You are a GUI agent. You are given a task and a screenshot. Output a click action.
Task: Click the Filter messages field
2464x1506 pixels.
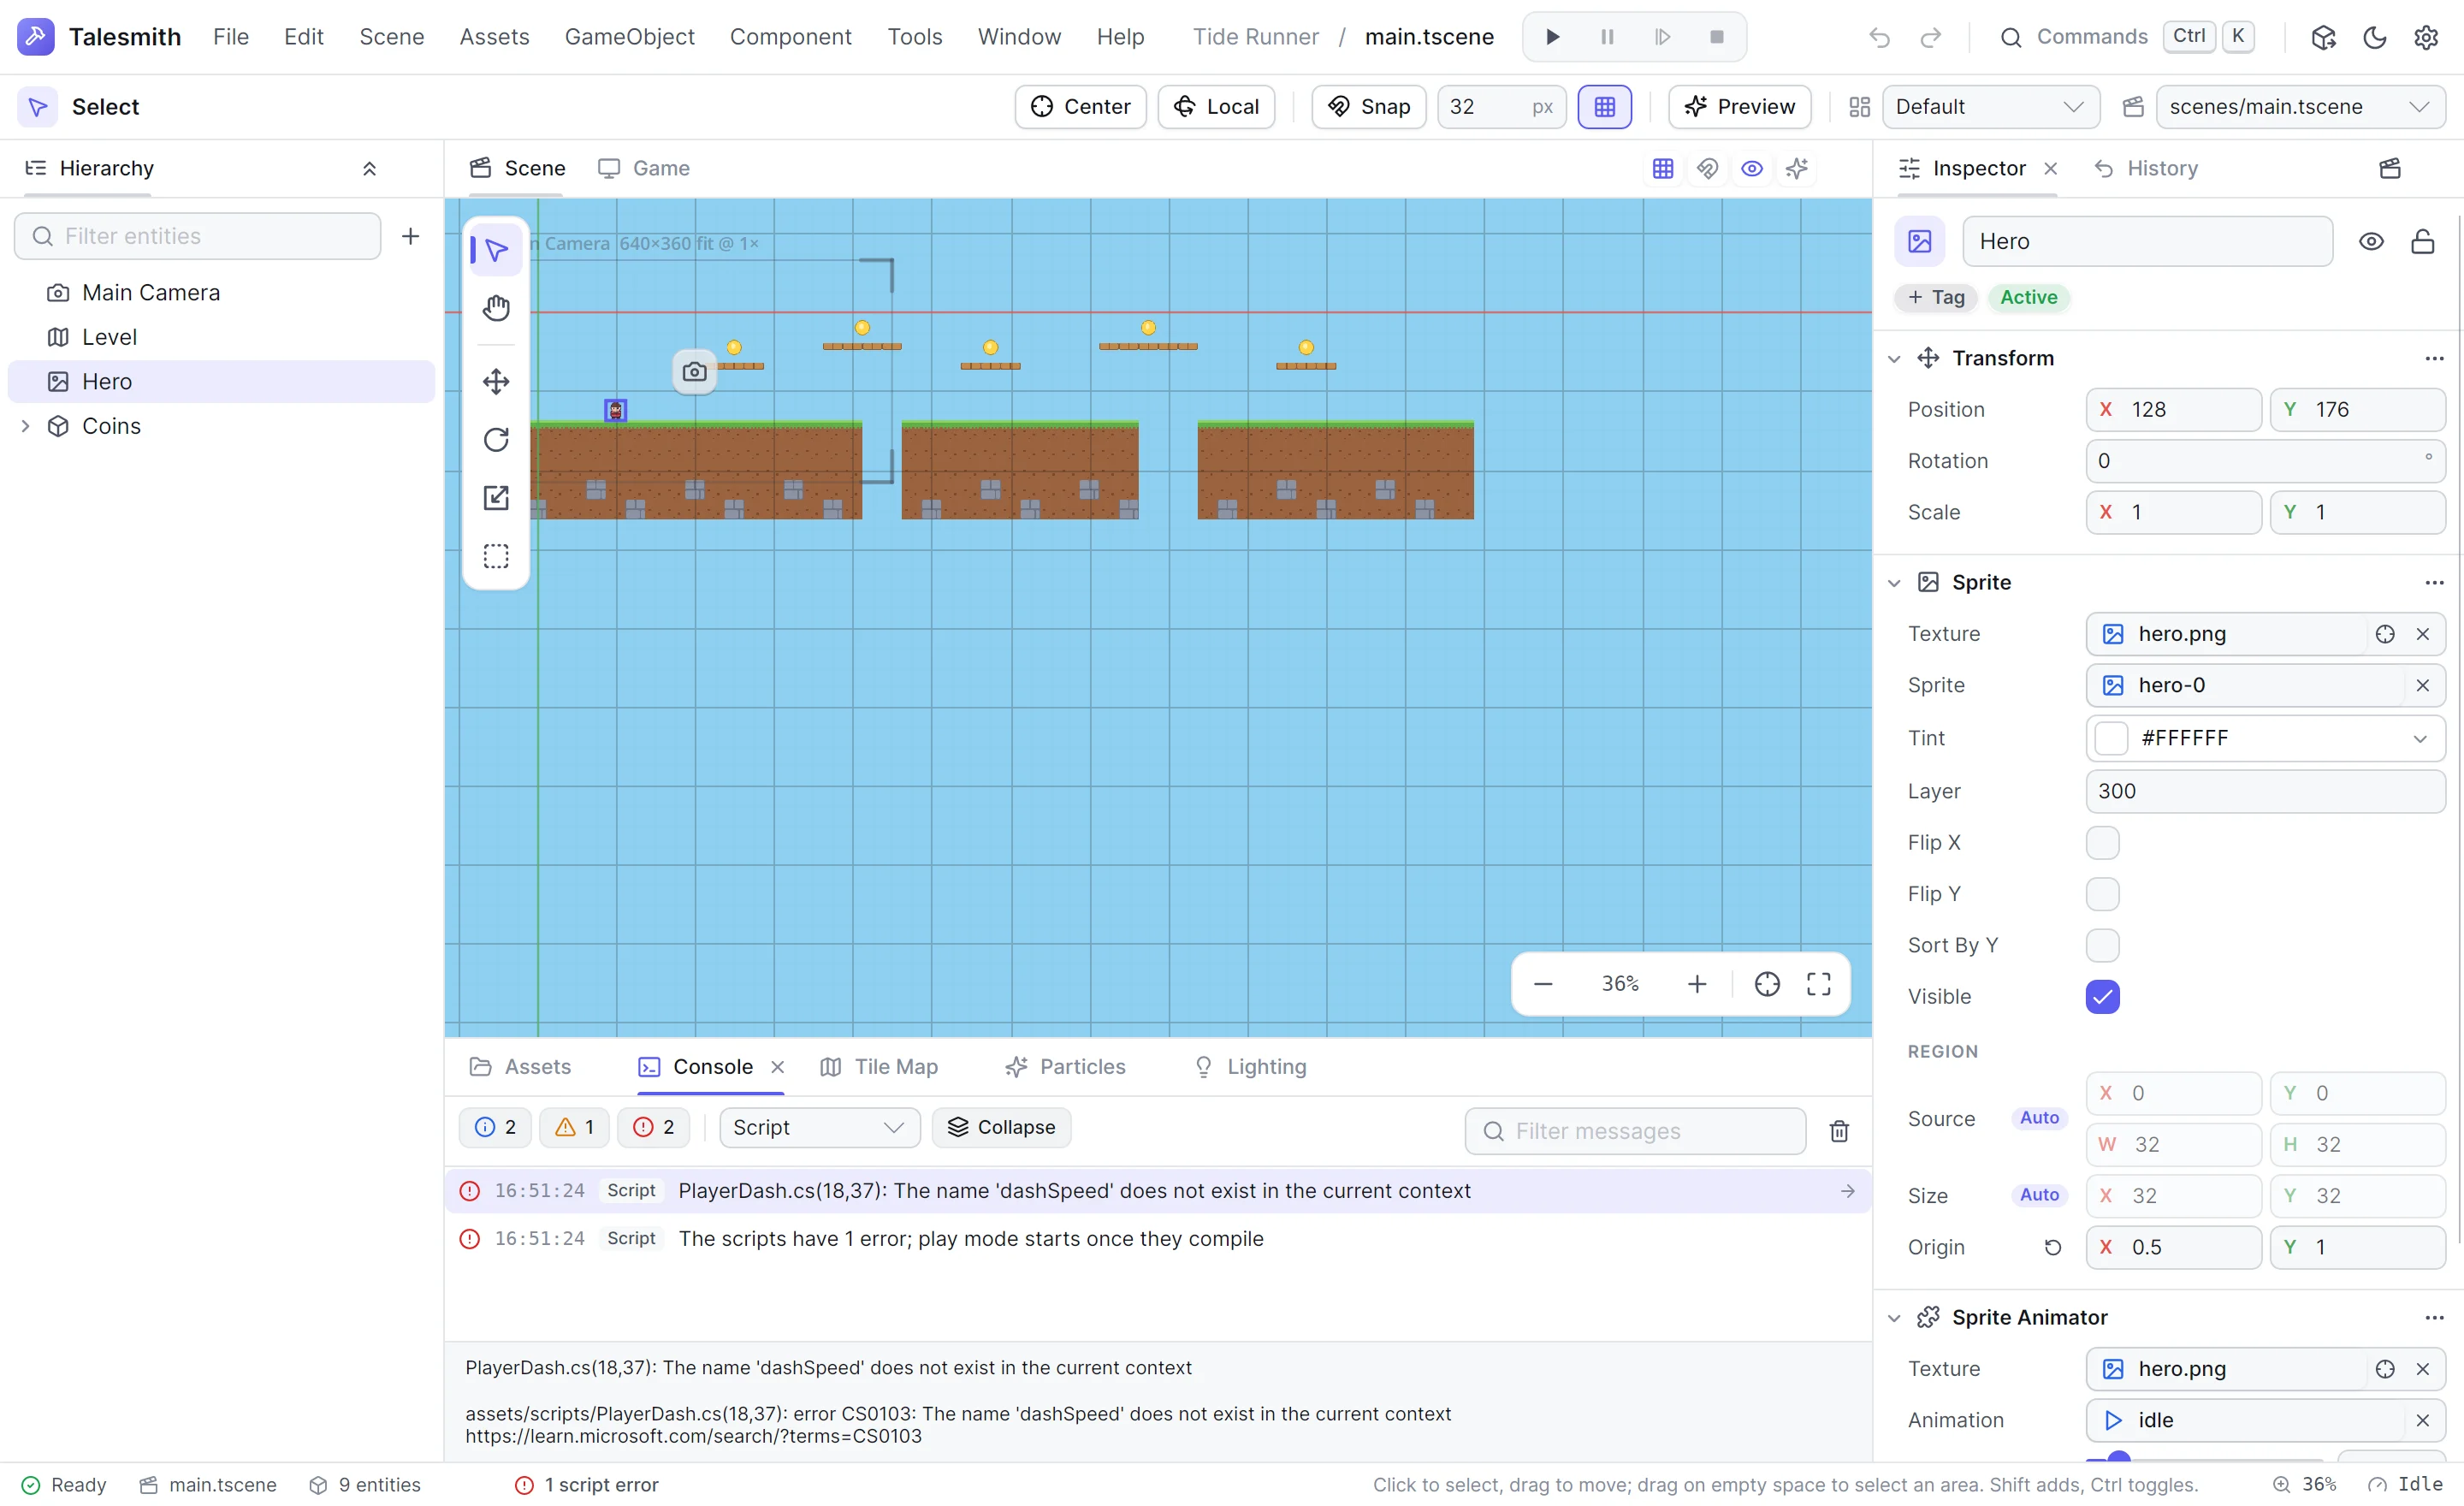[x=1635, y=1131]
